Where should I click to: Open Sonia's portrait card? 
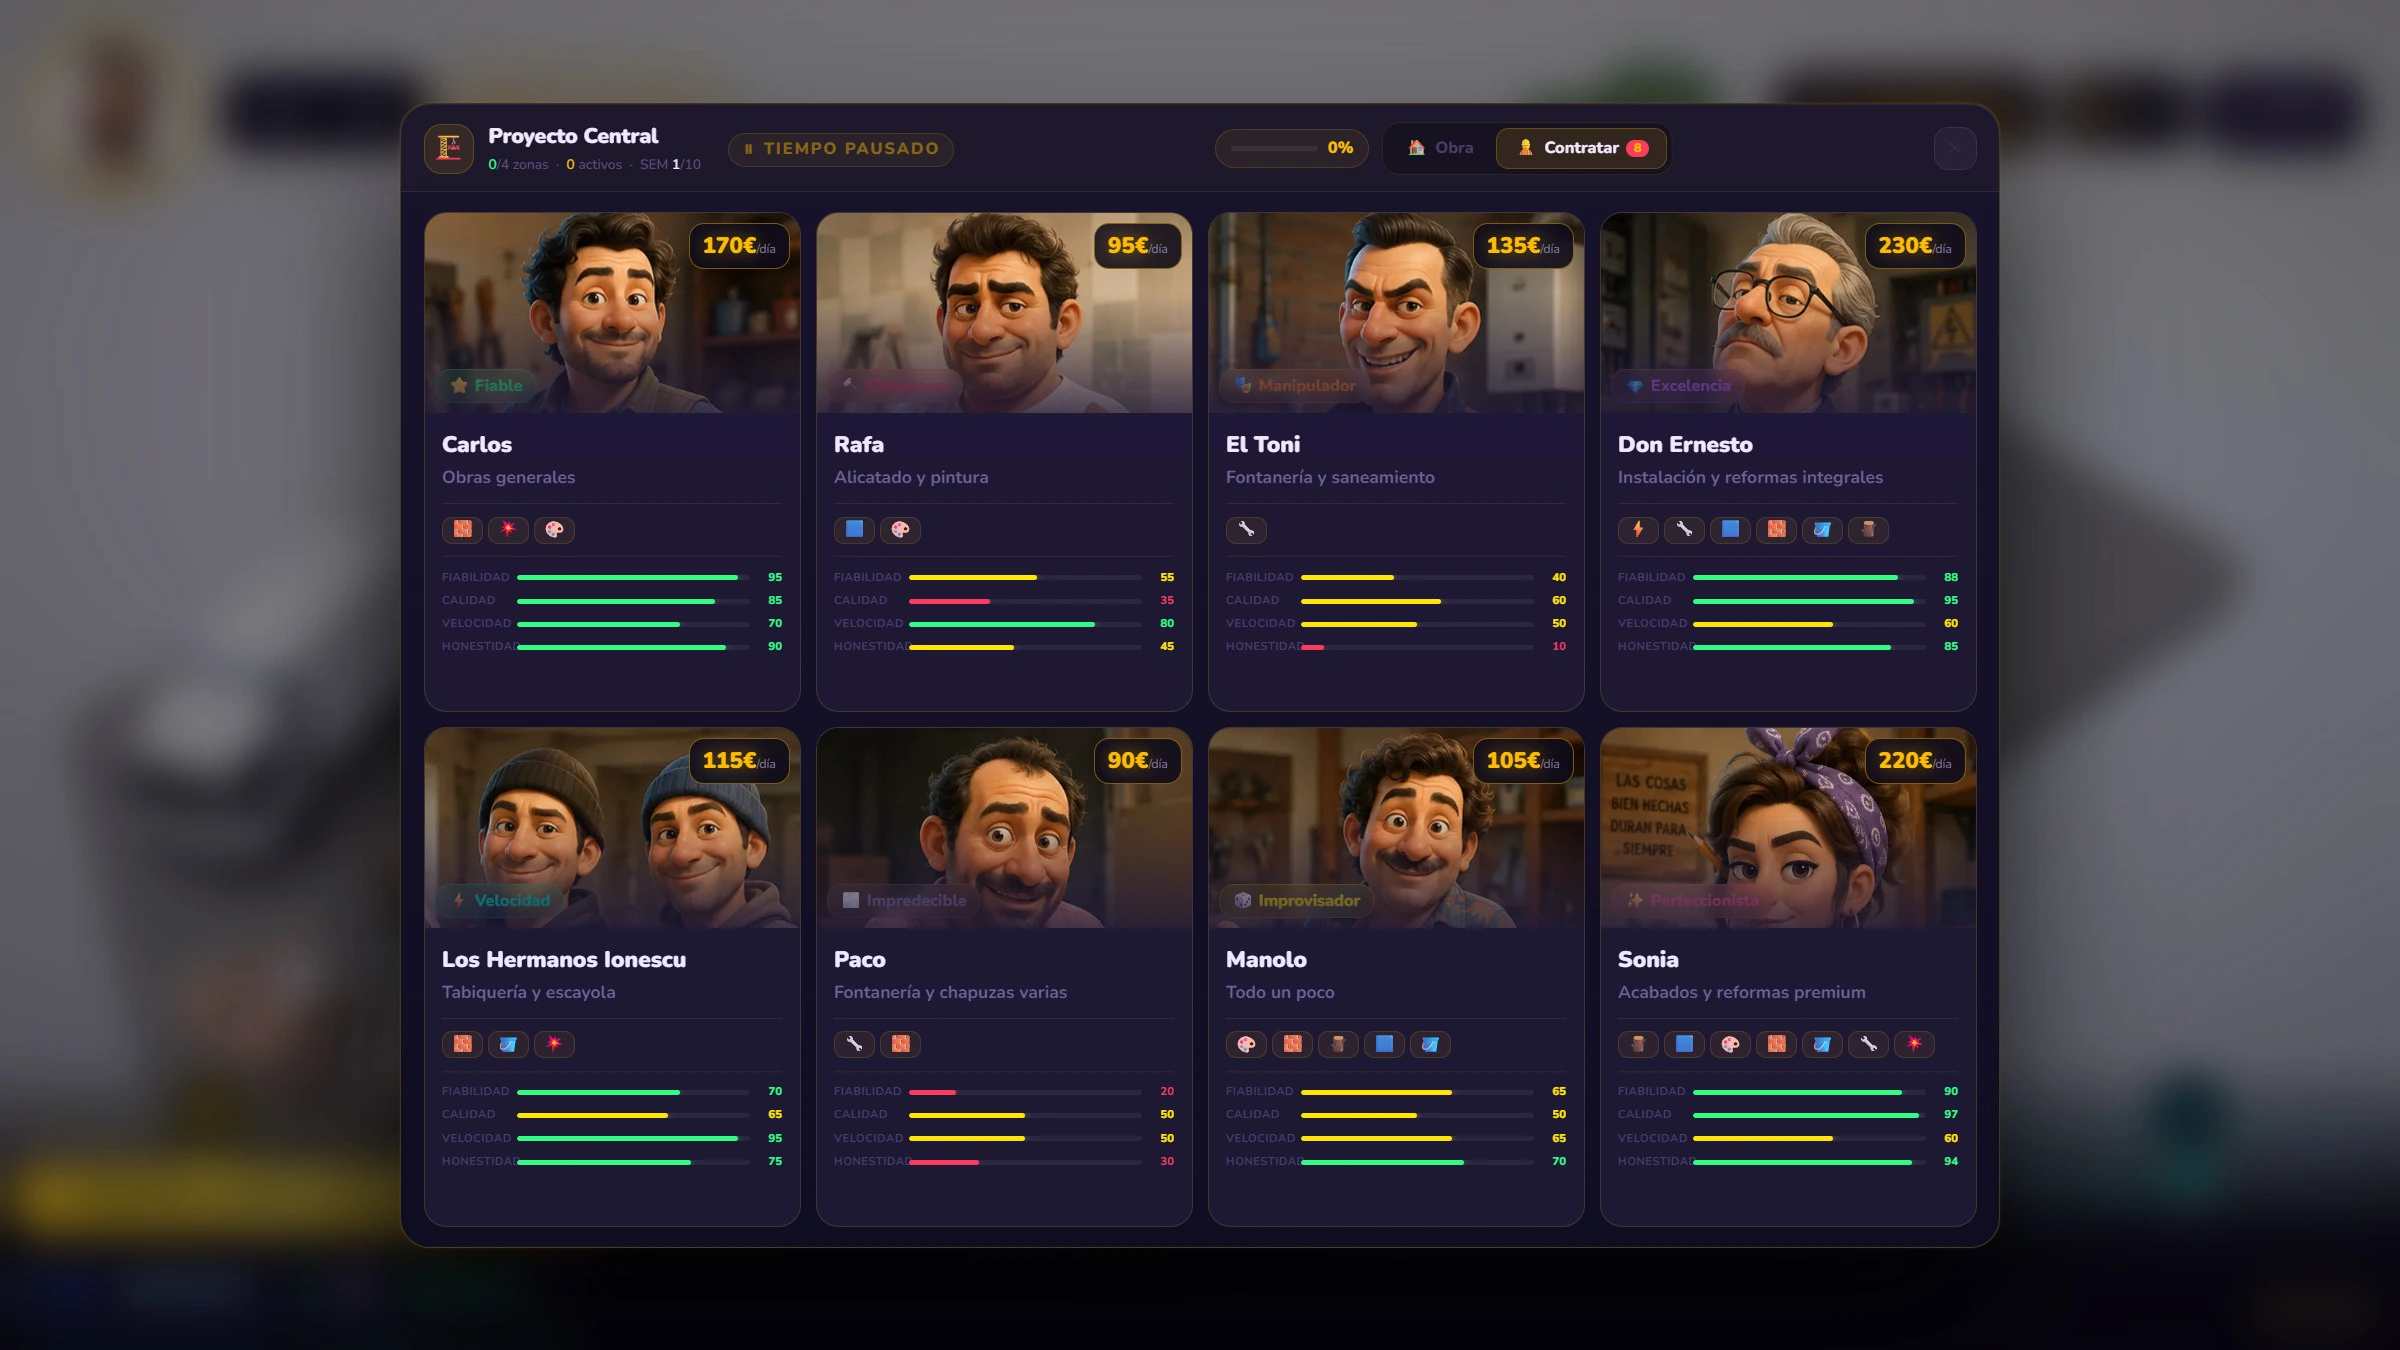tap(1788, 828)
